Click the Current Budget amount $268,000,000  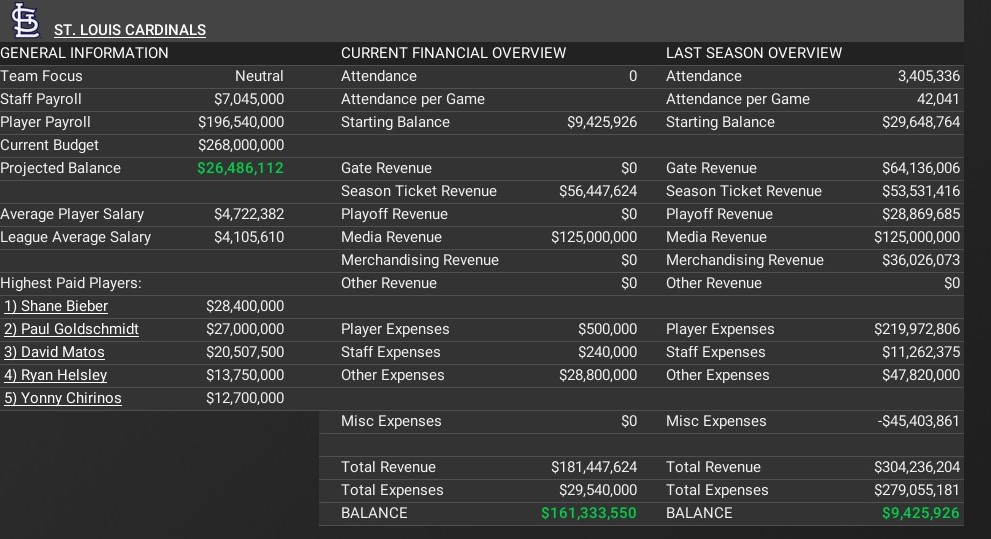point(241,145)
